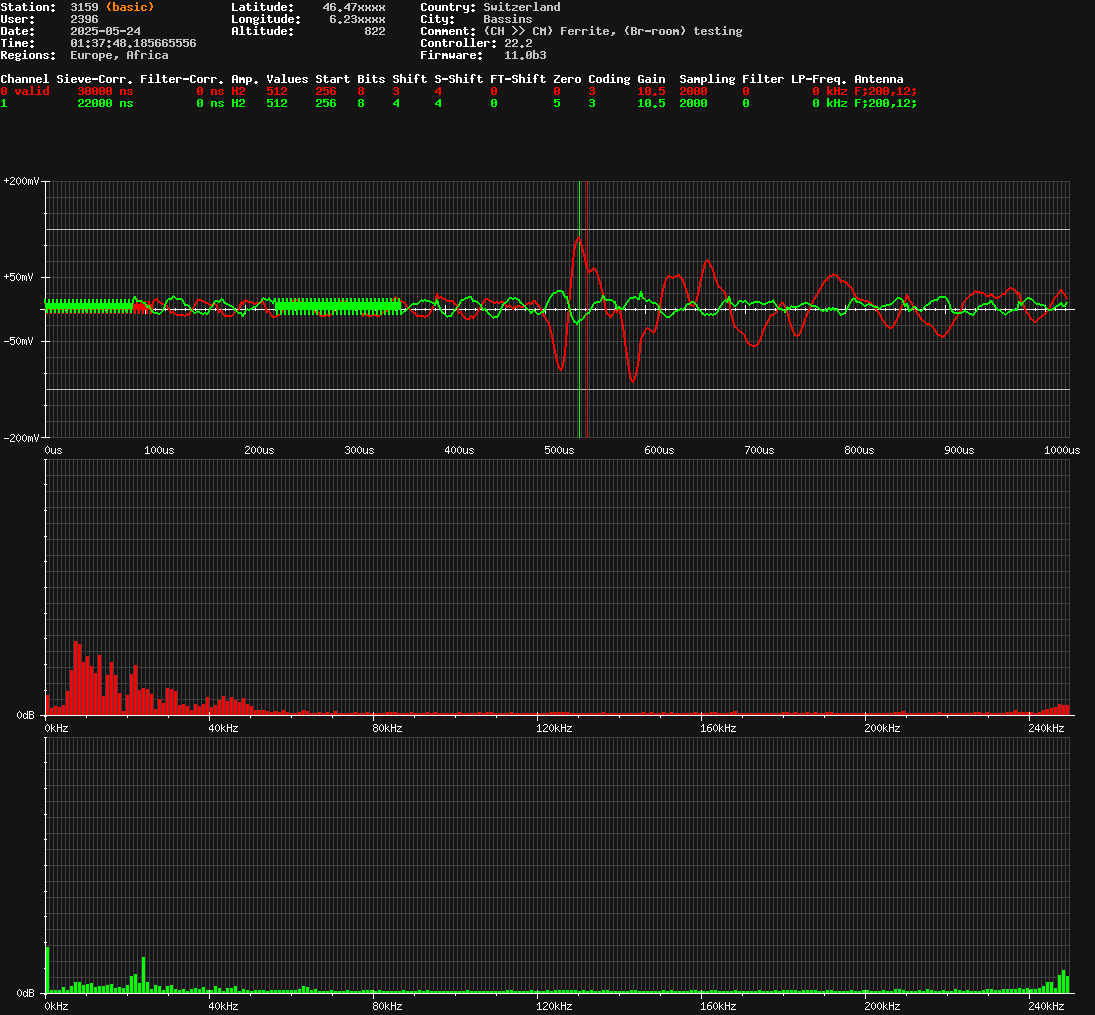Click 200kHz label under green spectrum

[882, 1007]
